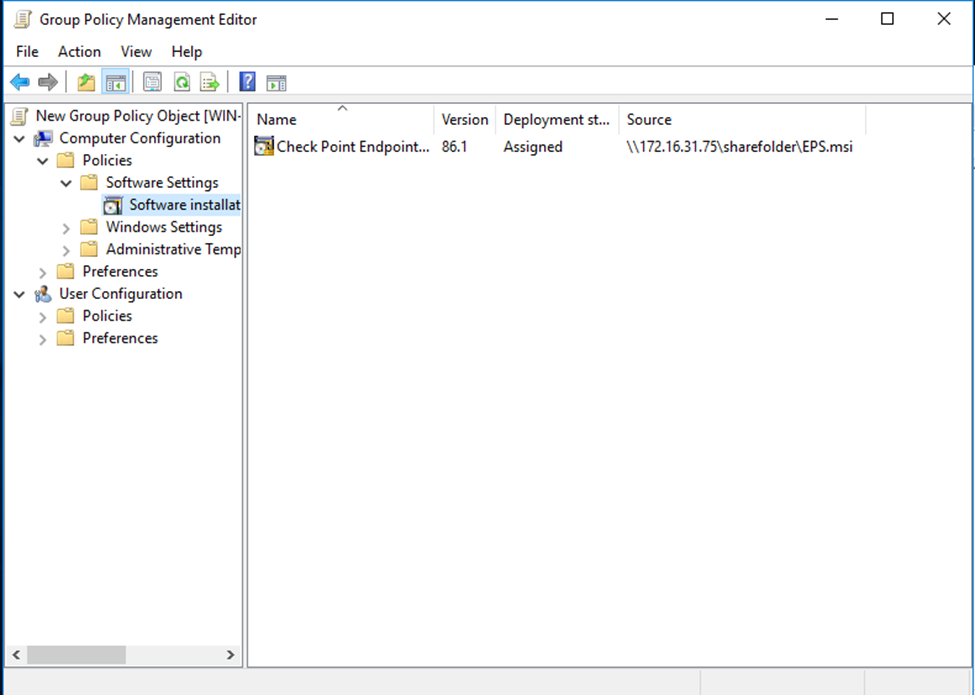Collapse the User Configuration node
Viewport: 975px width, 695px height.
(19, 295)
